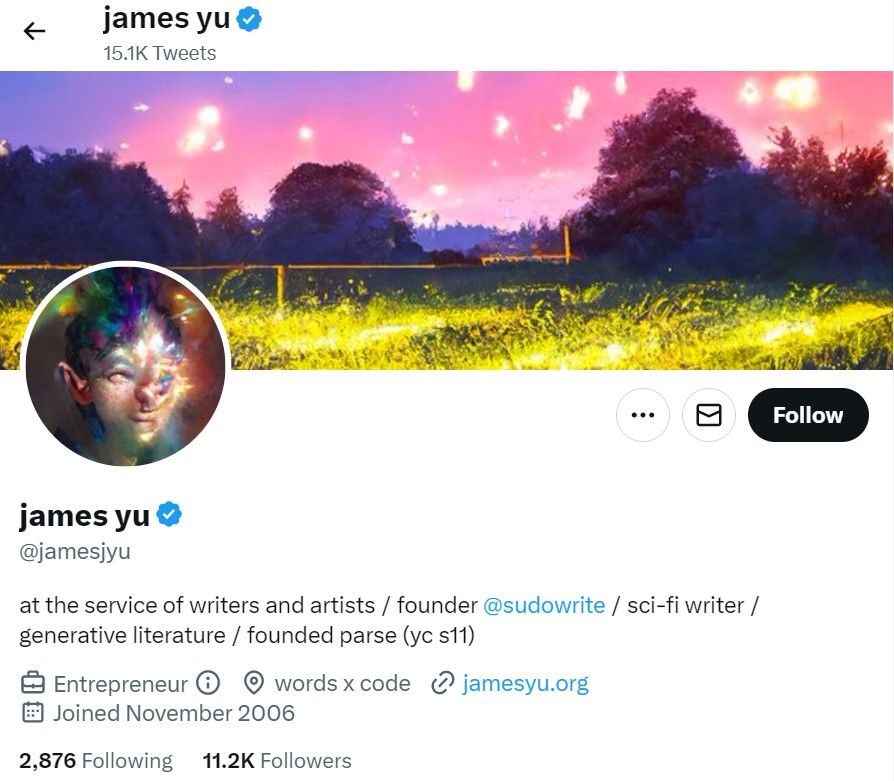This screenshot has height=781, width=894.
Task: Click the james yu title in the header
Action: pyautogui.click(x=166, y=18)
